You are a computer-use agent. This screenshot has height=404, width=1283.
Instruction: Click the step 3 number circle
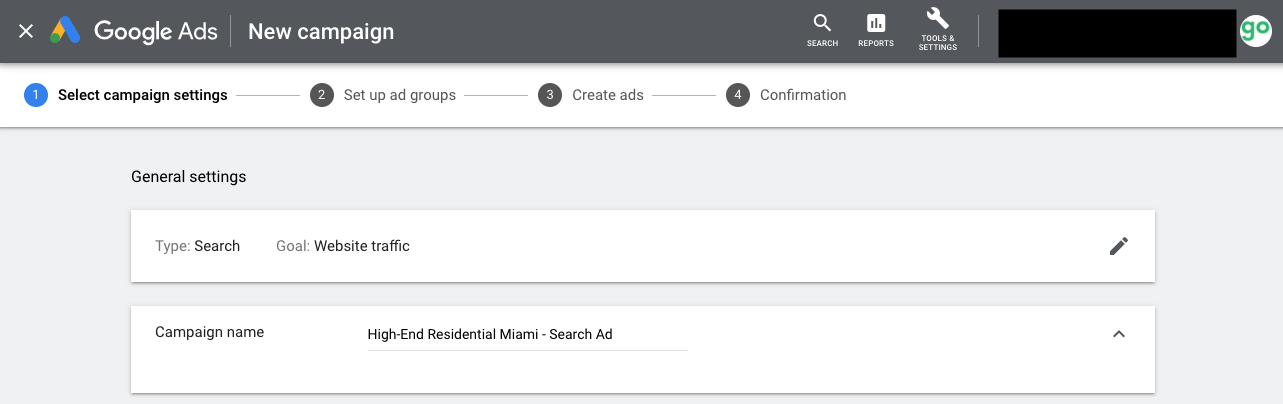coord(549,95)
